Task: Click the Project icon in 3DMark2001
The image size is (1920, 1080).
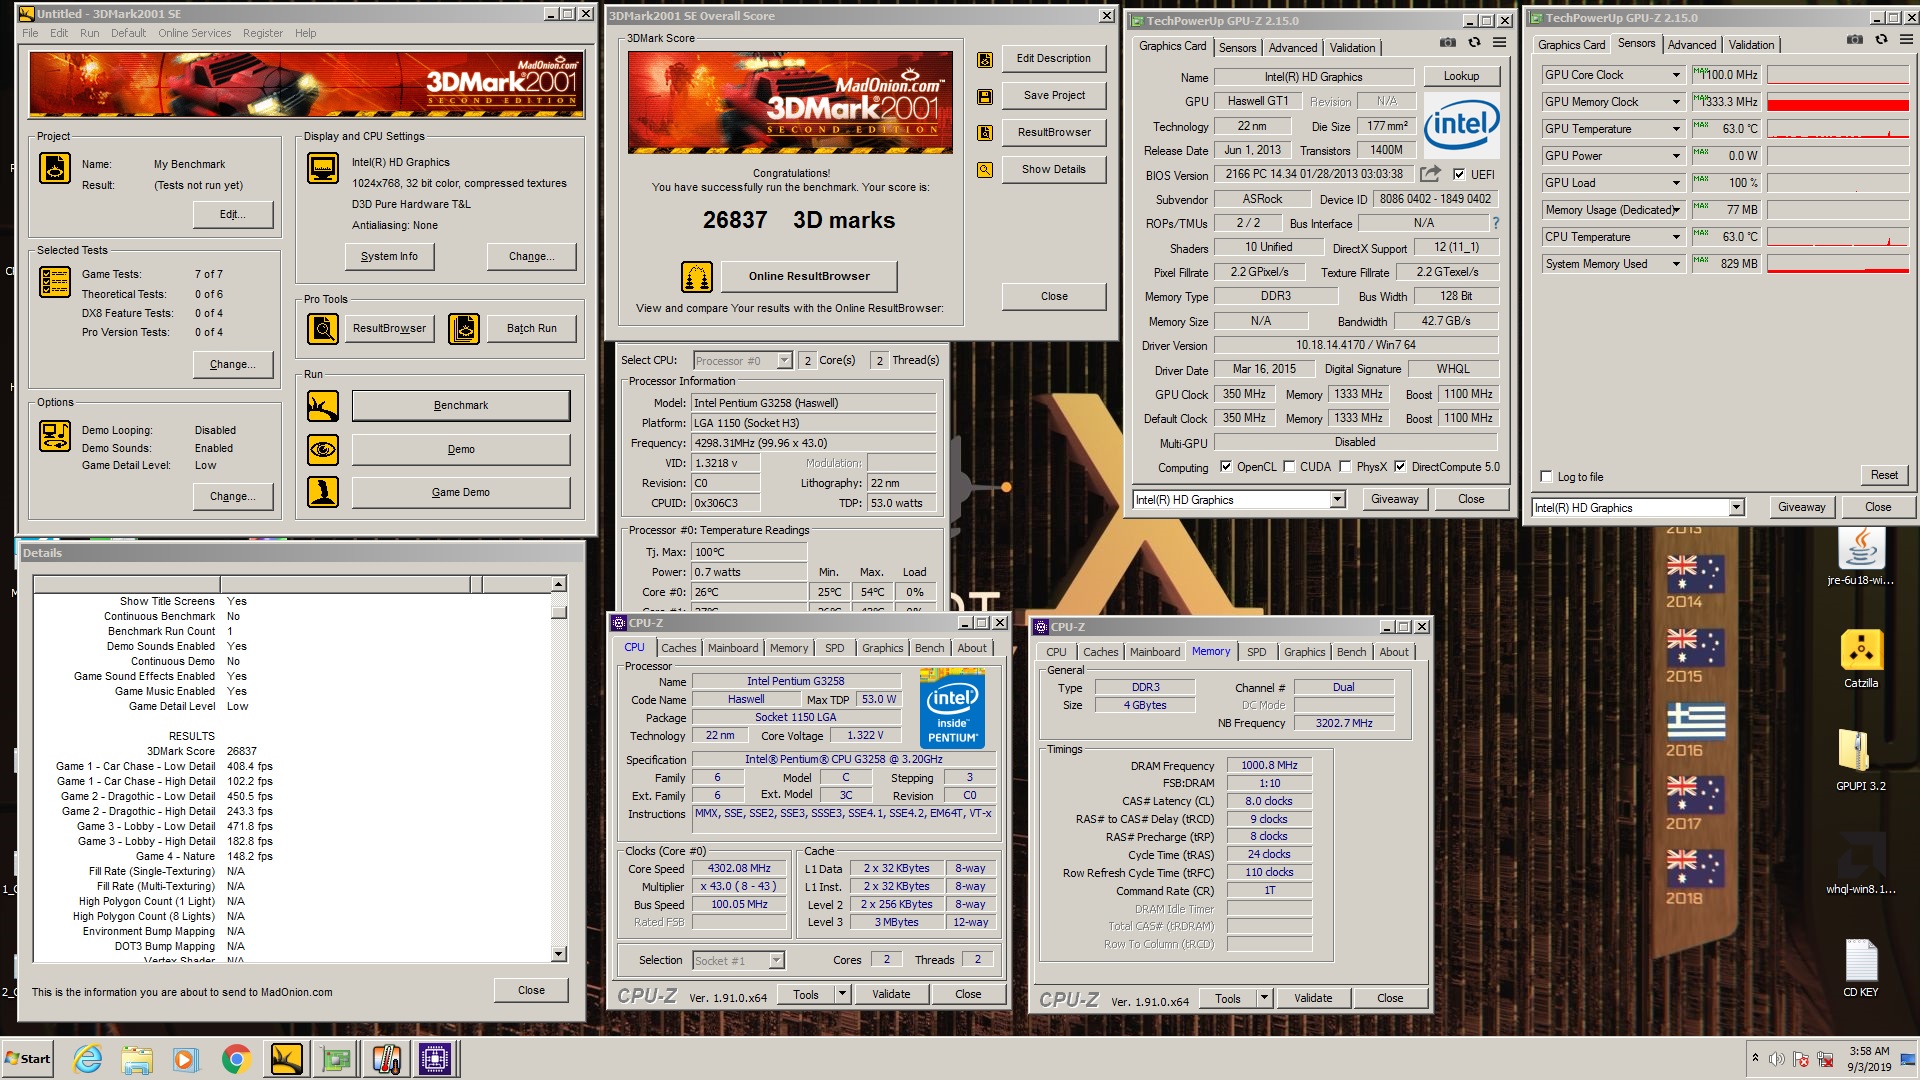Action: pyautogui.click(x=55, y=168)
